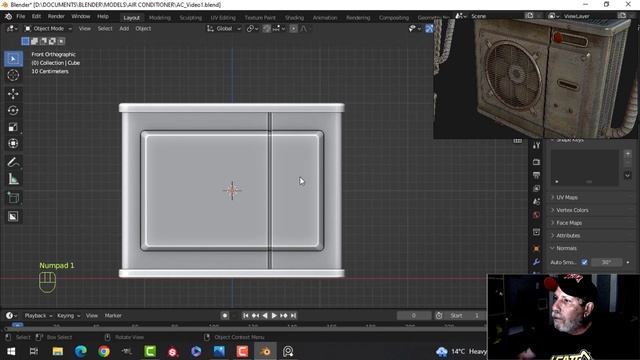Click play animation button
This screenshot has height=360, width=640.
pos(274,316)
